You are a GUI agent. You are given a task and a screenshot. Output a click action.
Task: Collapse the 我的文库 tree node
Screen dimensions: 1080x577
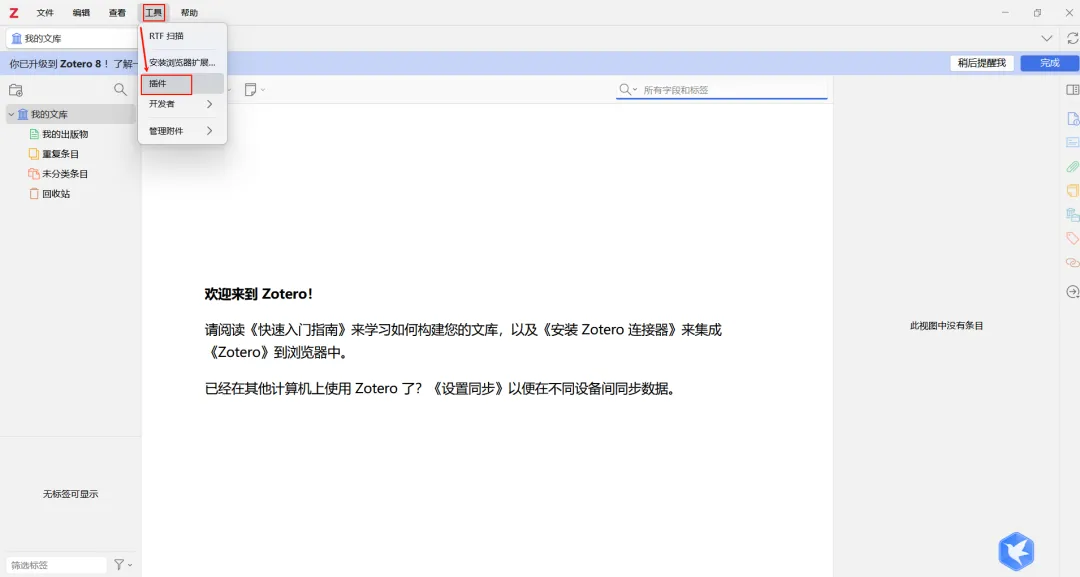tap(11, 114)
